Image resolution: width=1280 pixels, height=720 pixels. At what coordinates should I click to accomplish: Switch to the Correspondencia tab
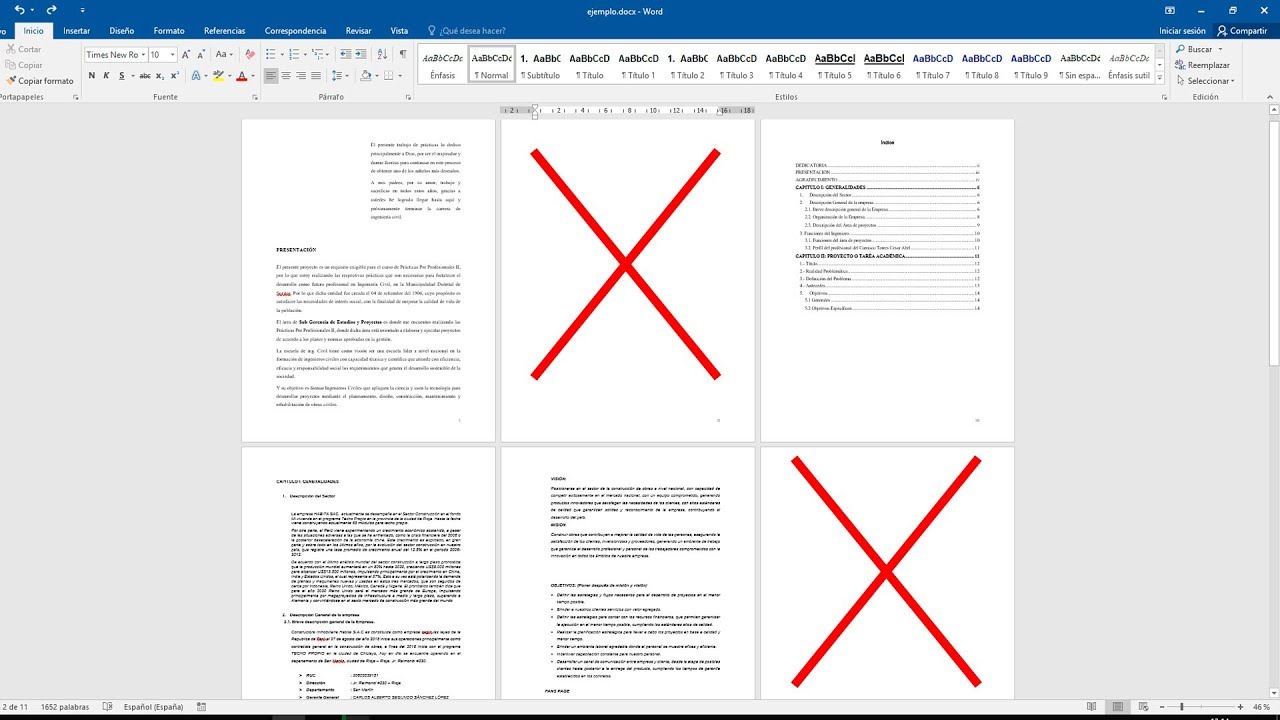pos(295,31)
